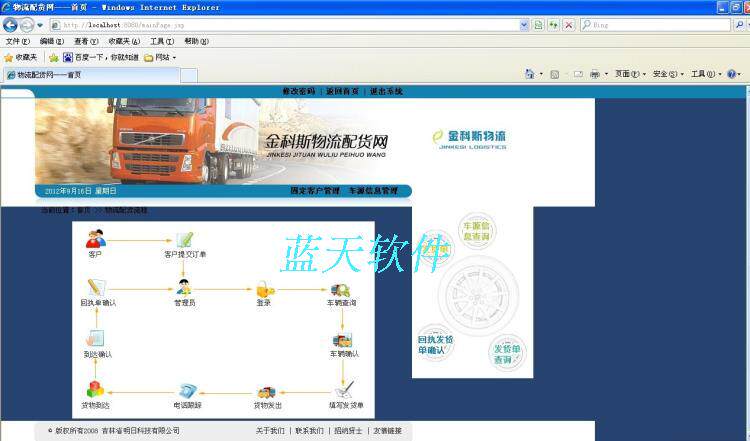This screenshot has height=441, width=750.
Task: Expand the Home button dropdown arrow
Action: click(541, 74)
